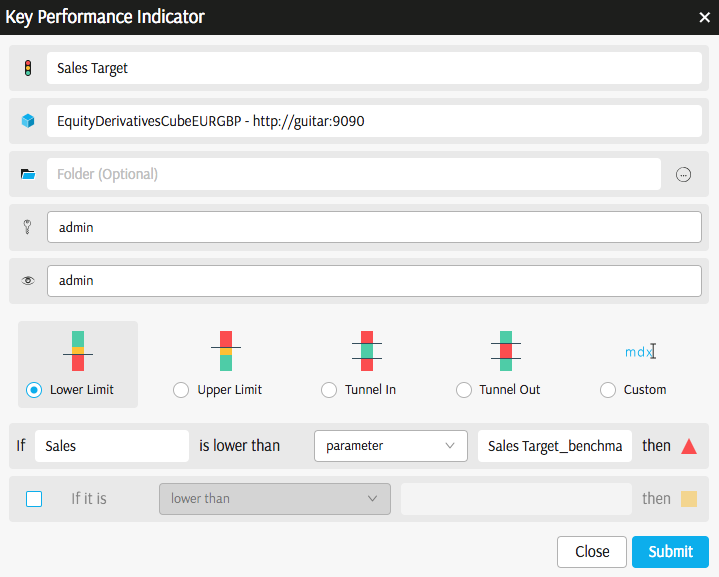
Task: Click the Sales Target_benchma parameter field
Action: pyautogui.click(x=555, y=446)
